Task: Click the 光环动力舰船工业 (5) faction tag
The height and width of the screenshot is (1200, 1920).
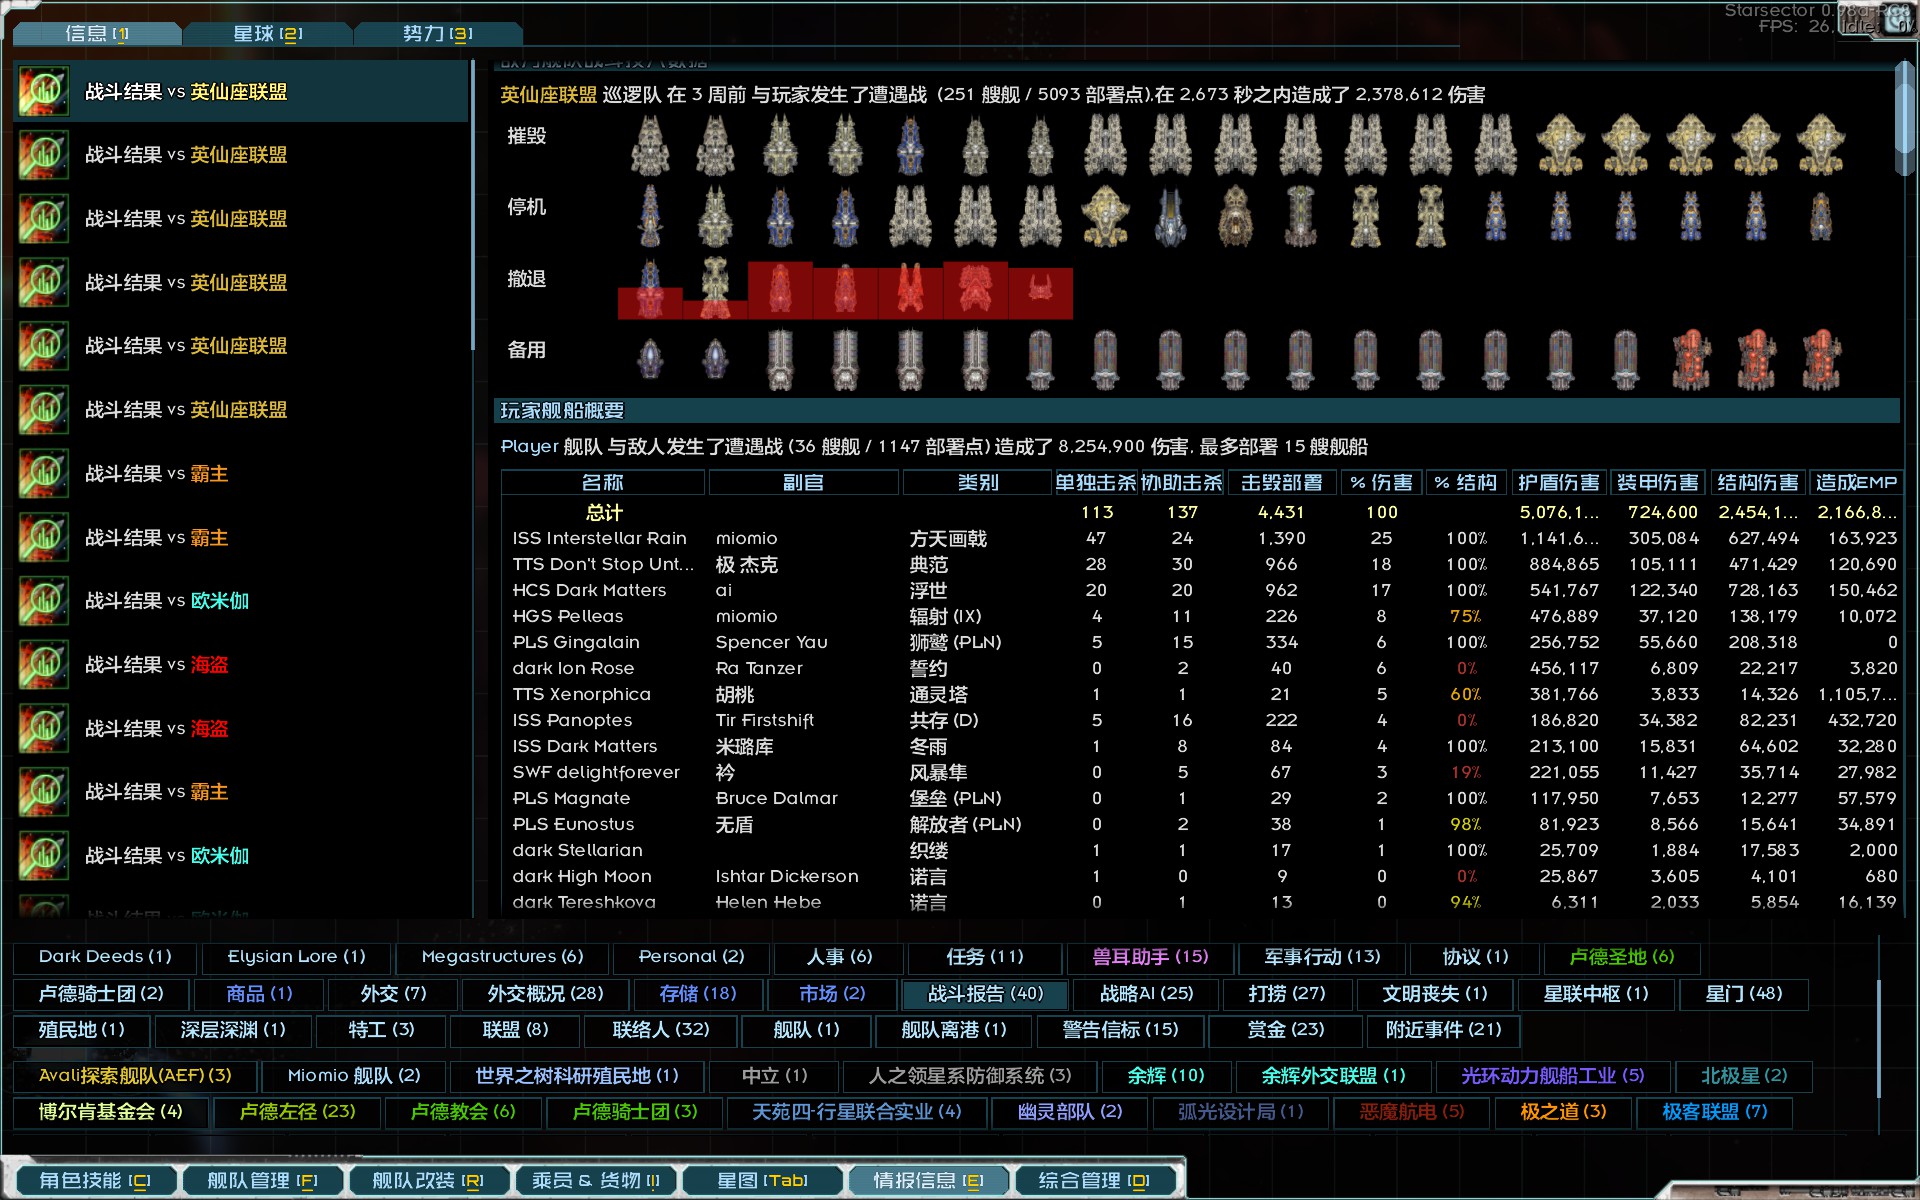Action: pyautogui.click(x=1552, y=1076)
